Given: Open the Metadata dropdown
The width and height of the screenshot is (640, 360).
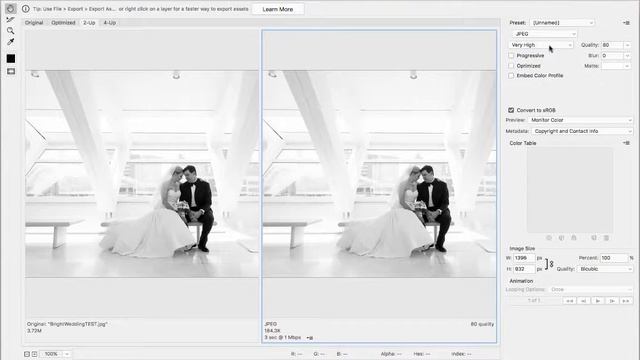Looking at the screenshot, I should (x=582, y=131).
